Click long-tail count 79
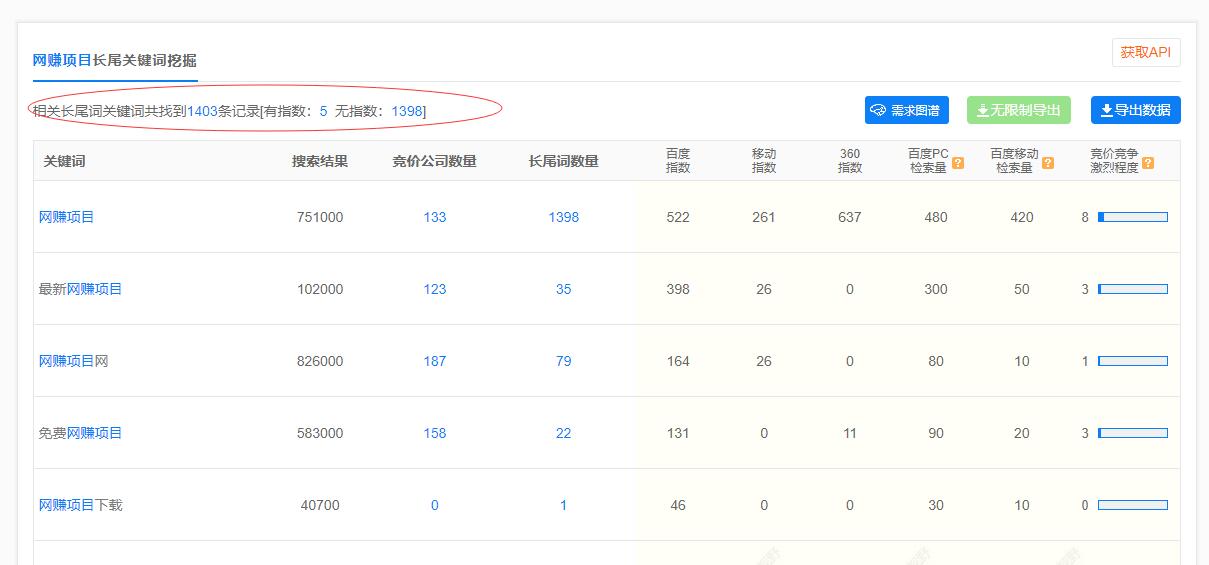The width and height of the screenshot is (1209, 565). tap(564, 361)
